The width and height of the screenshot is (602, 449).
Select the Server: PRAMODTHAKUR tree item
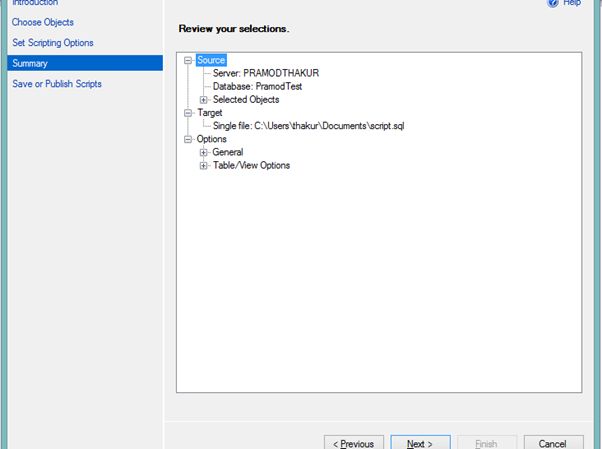[265, 74]
